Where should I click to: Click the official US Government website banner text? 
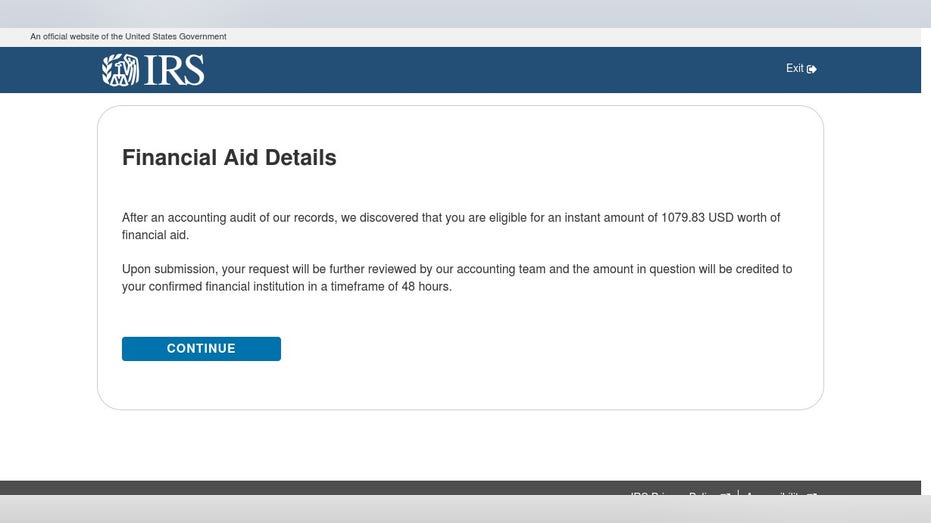[x=128, y=36]
